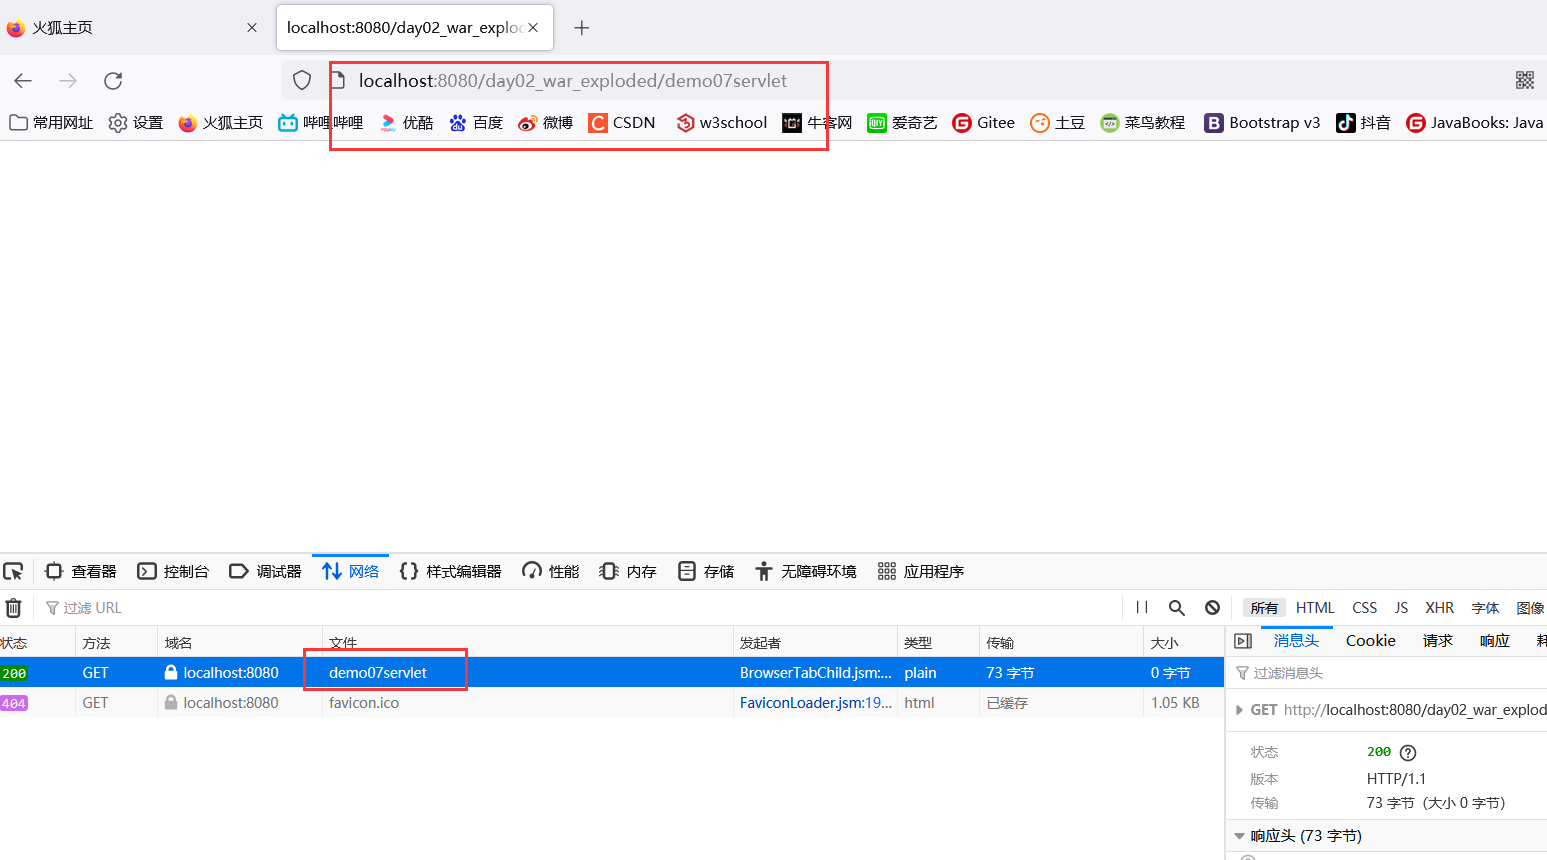
Task: Open the Cookie tab in headers panel
Action: pos(1370,641)
